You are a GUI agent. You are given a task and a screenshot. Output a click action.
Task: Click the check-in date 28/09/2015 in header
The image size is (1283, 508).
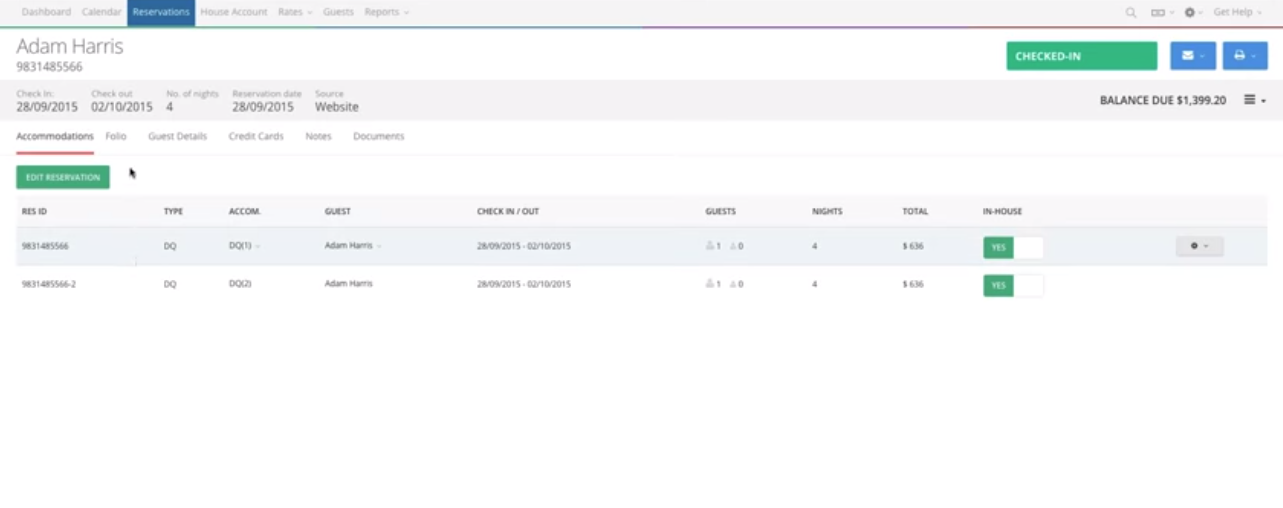pyautogui.click(x=47, y=107)
